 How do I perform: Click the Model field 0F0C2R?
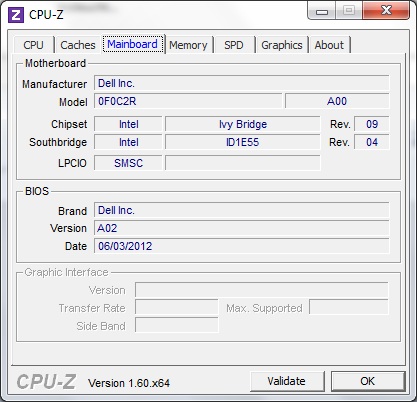188,101
